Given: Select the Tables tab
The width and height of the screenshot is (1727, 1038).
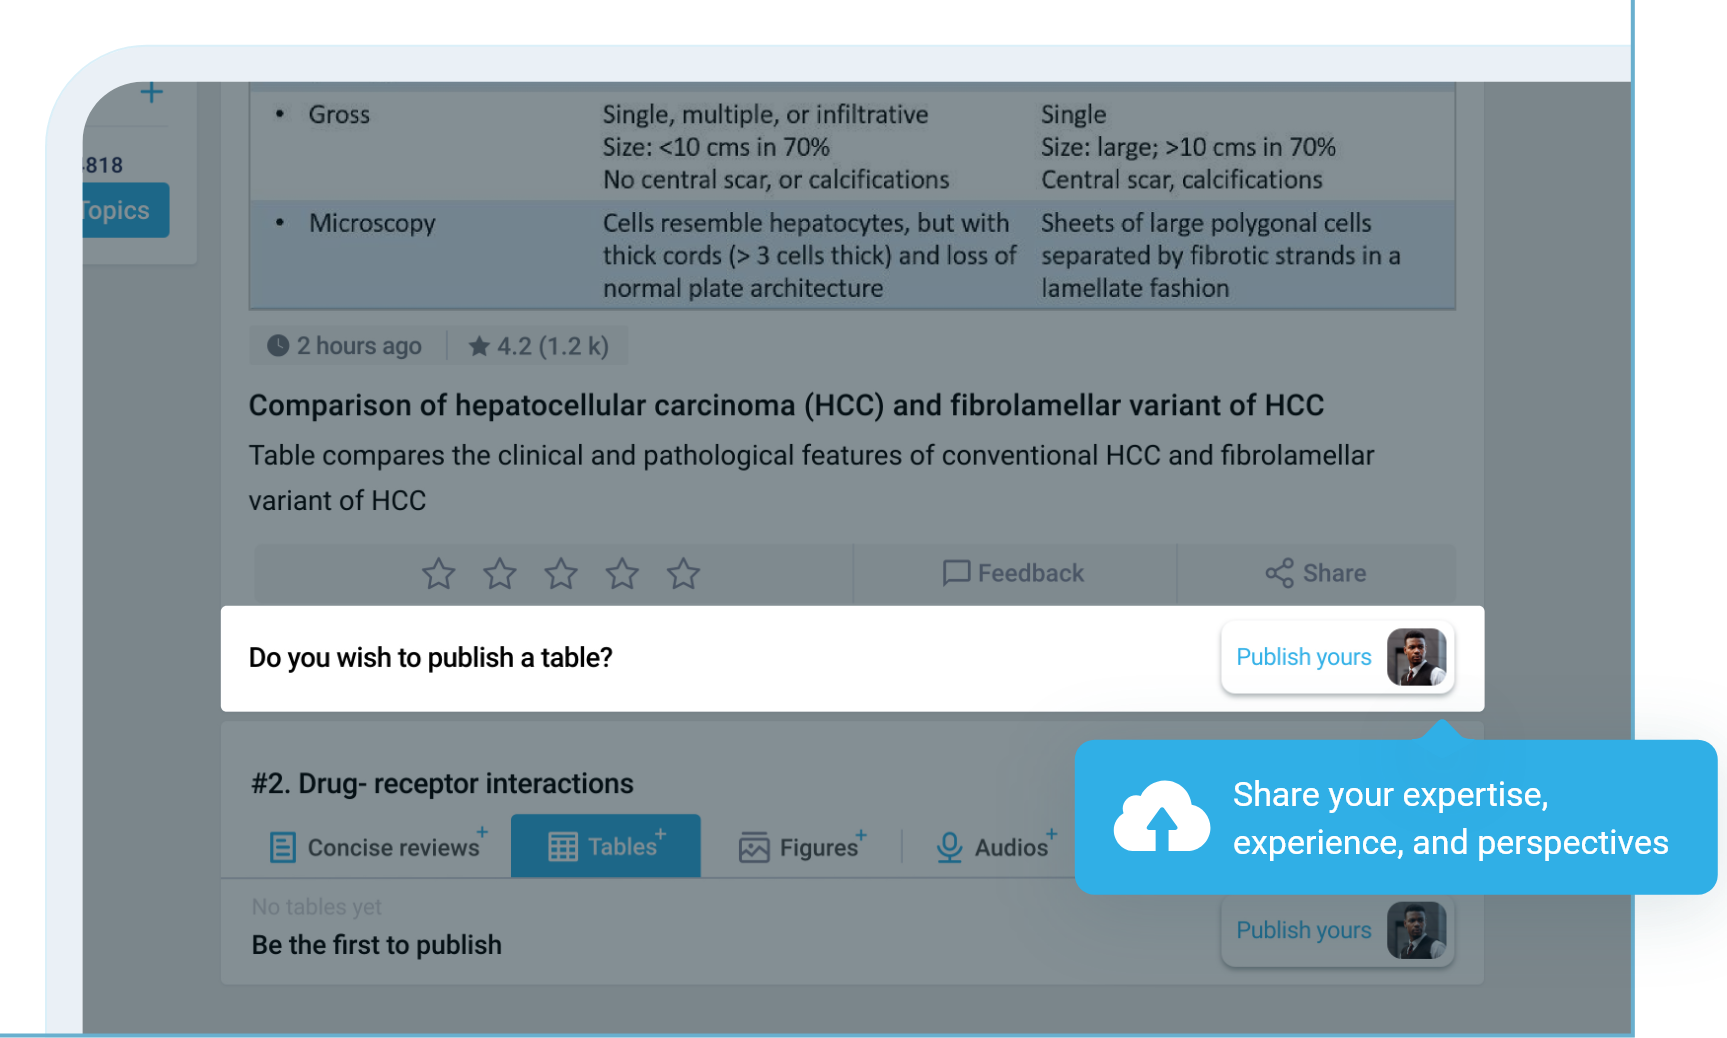Looking at the screenshot, I should pos(605,847).
